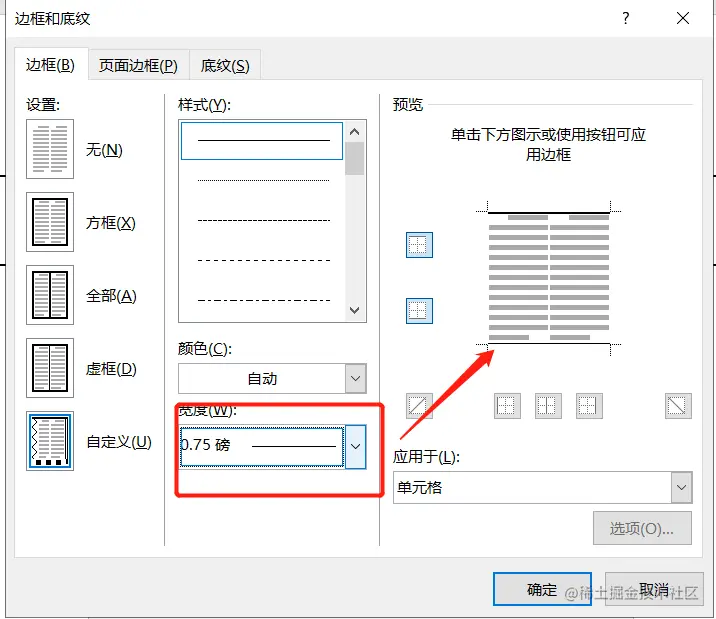Image resolution: width=716 pixels, height=619 pixels.
Task: Click style list scroll down arrow
Action: point(354,310)
